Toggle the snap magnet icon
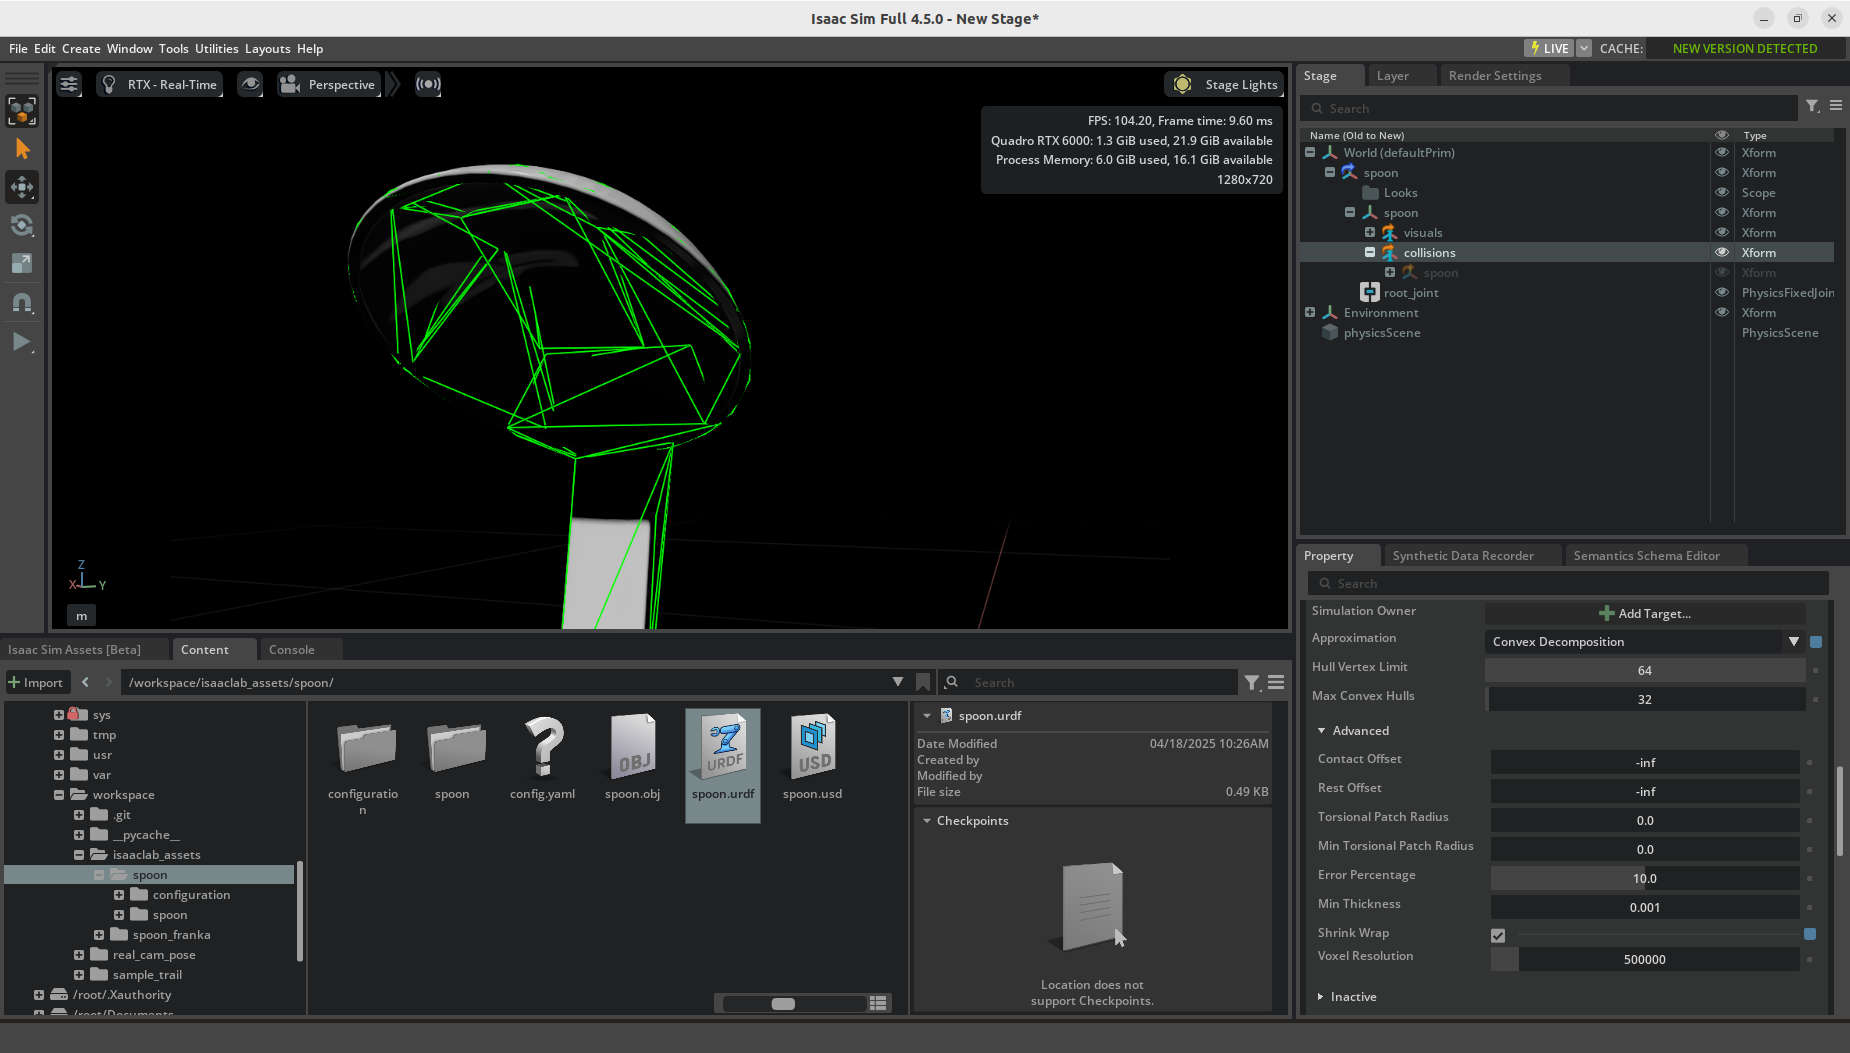Viewport: 1850px width, 1053px height. pyautogui.click(x=22, y=302)
